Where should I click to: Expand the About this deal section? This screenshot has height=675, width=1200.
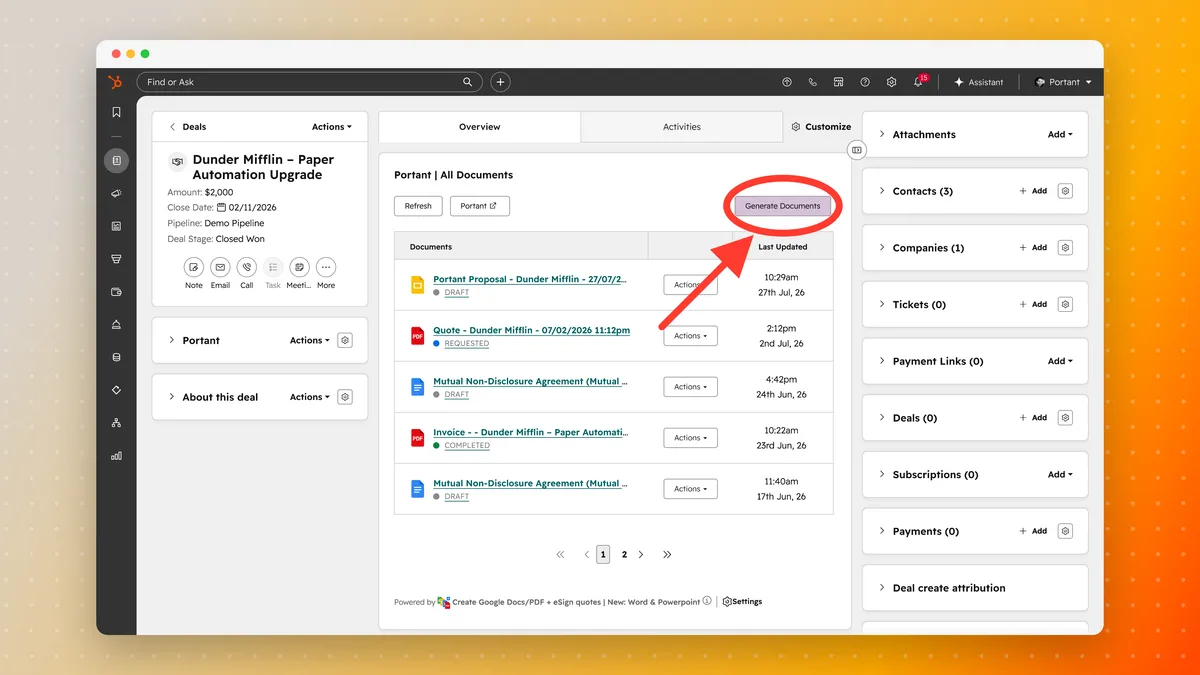171,397
